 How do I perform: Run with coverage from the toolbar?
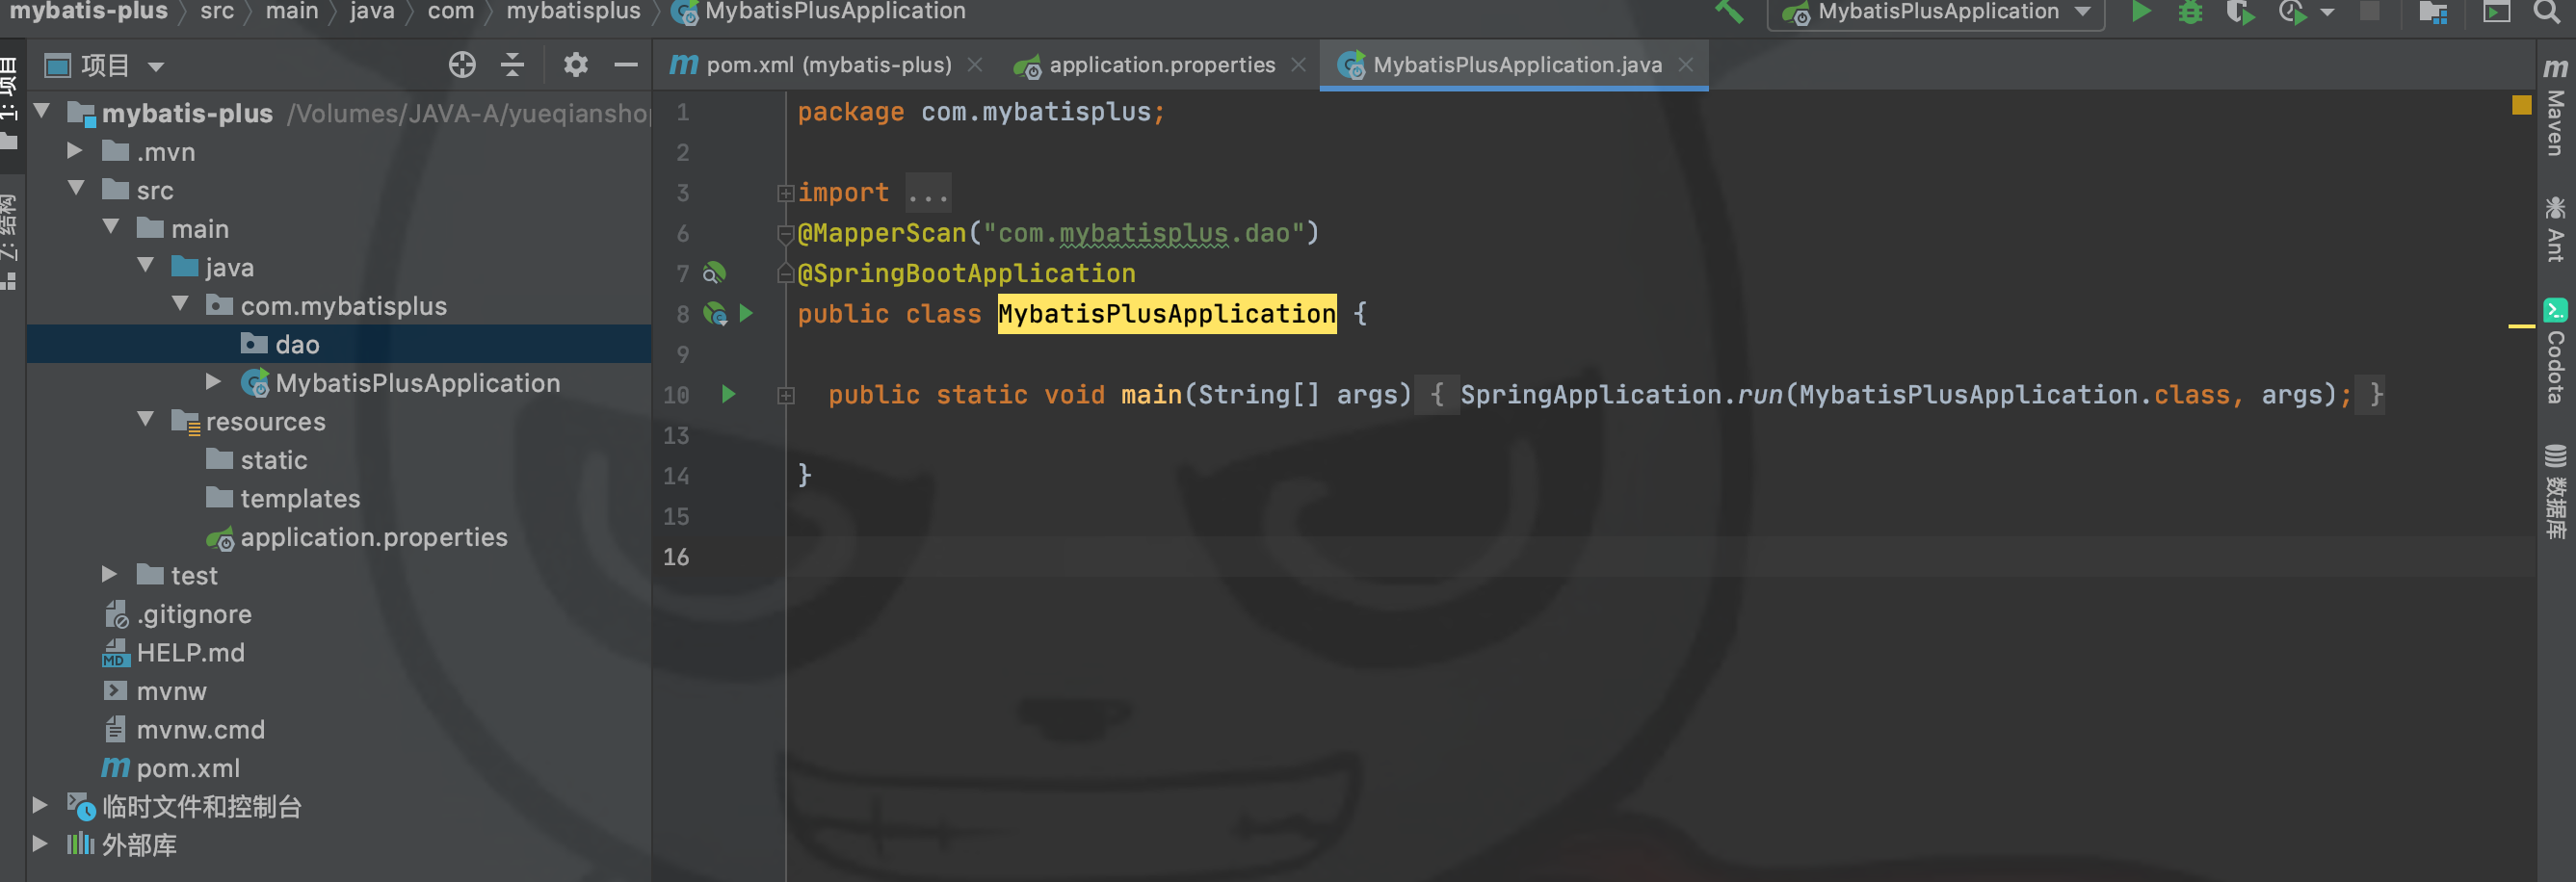point(2240,12)
